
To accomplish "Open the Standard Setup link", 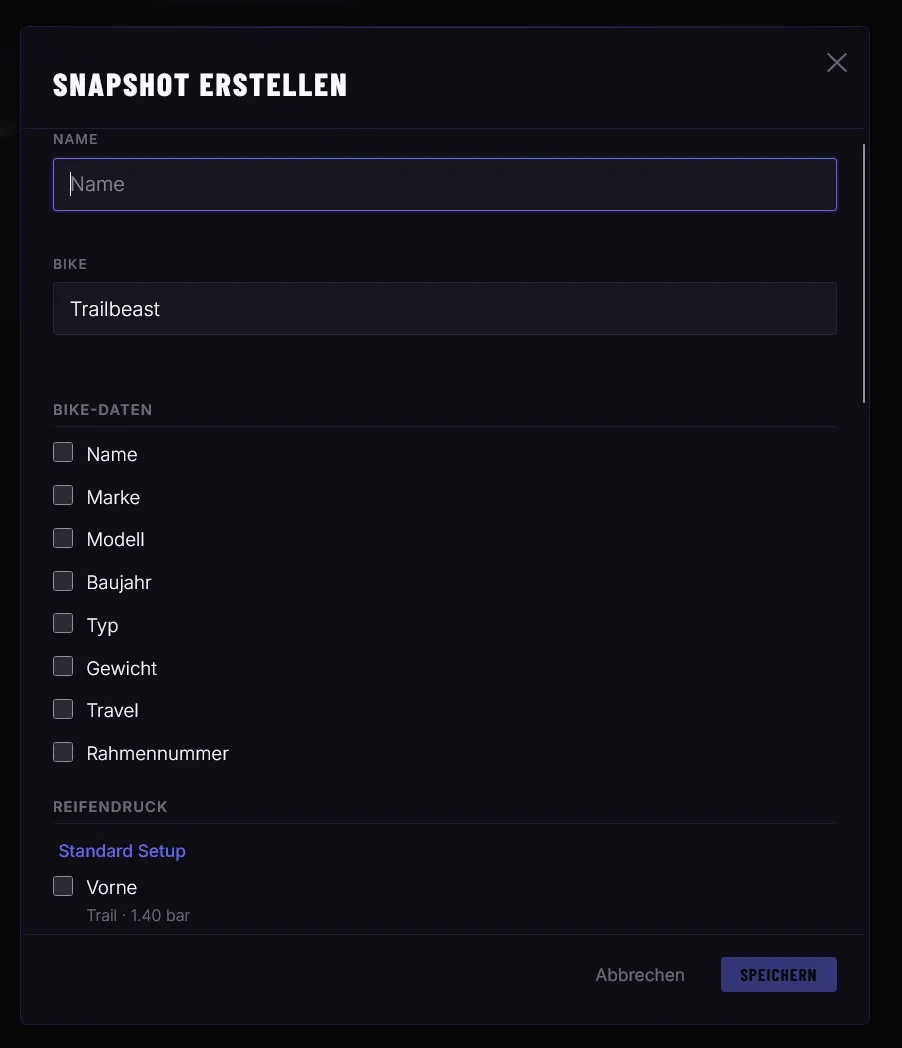I will coord(122,851).
